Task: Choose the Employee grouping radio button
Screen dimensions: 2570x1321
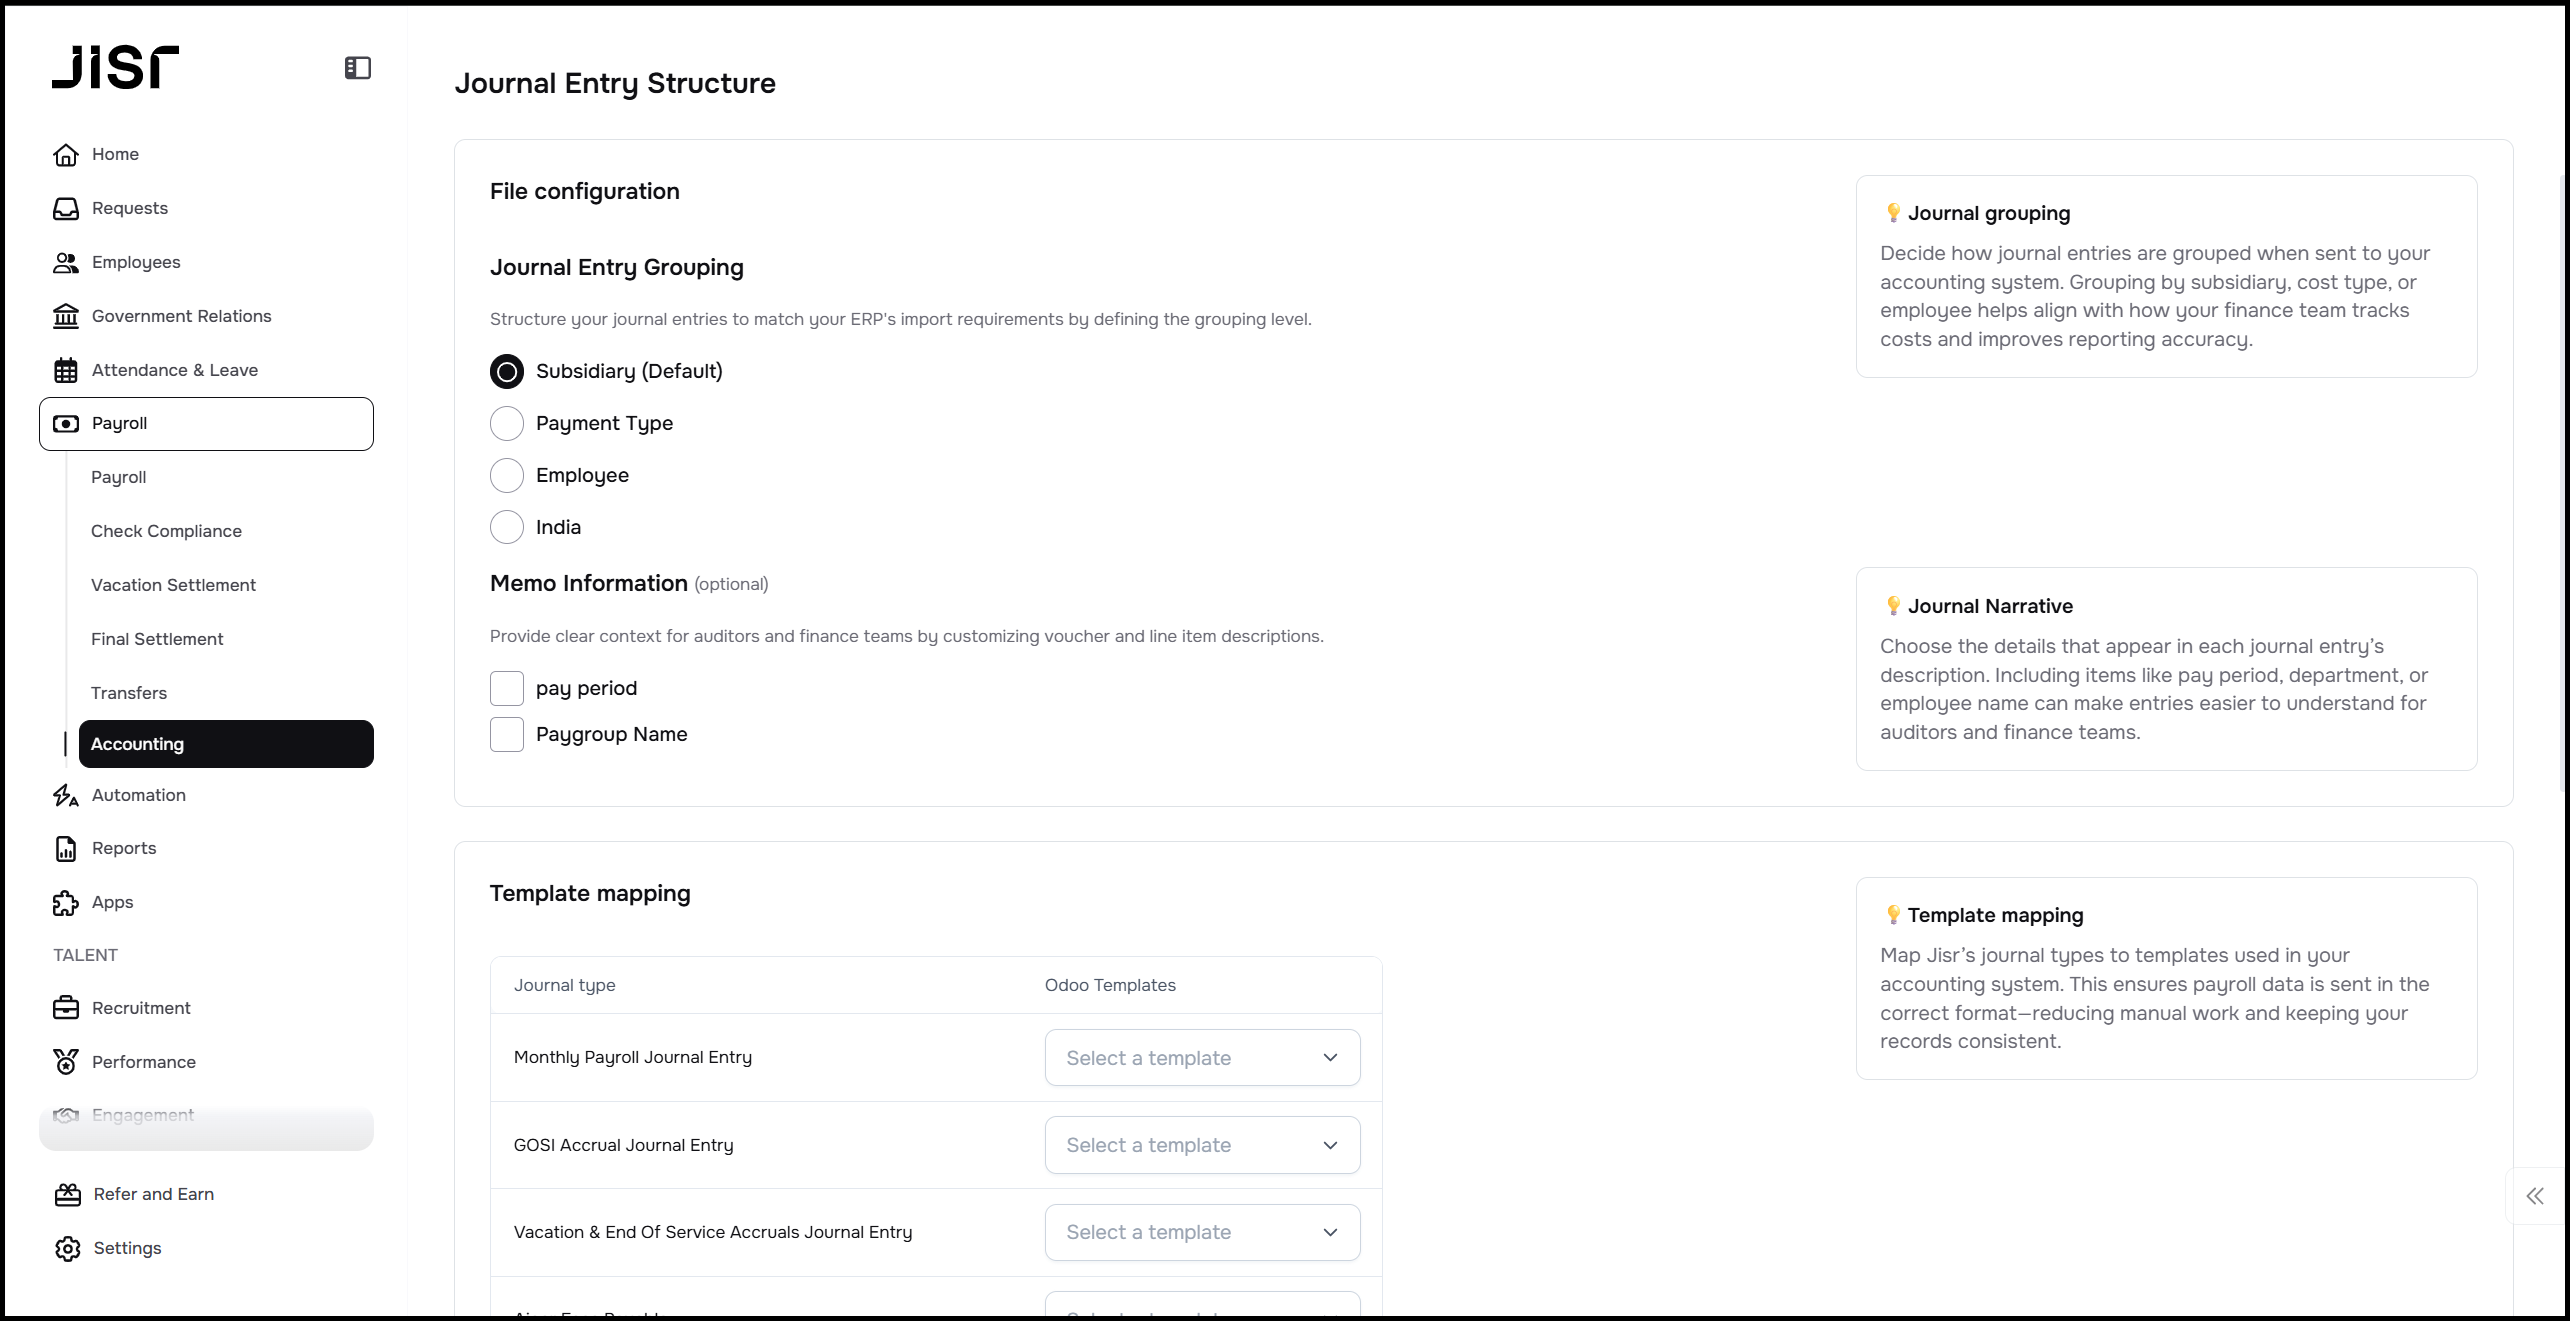Action: pyautogui.click(x=507, y=476)
